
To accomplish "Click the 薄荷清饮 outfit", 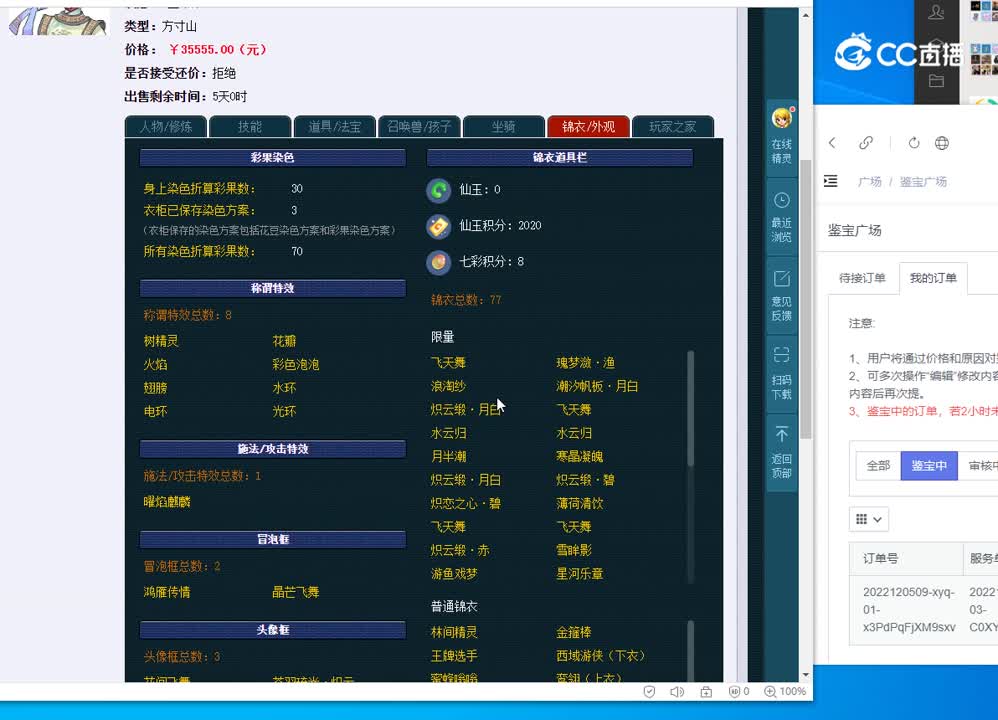I will click(579, 504).
